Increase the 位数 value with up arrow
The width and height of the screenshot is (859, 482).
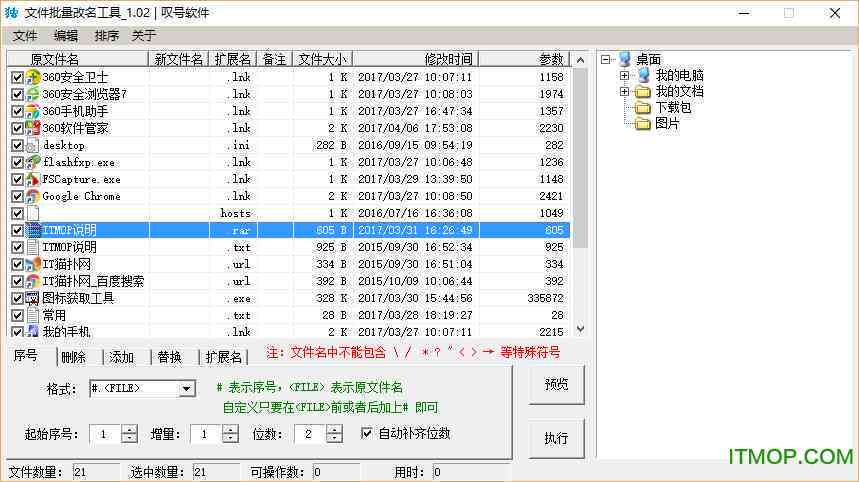pos(334,429)
